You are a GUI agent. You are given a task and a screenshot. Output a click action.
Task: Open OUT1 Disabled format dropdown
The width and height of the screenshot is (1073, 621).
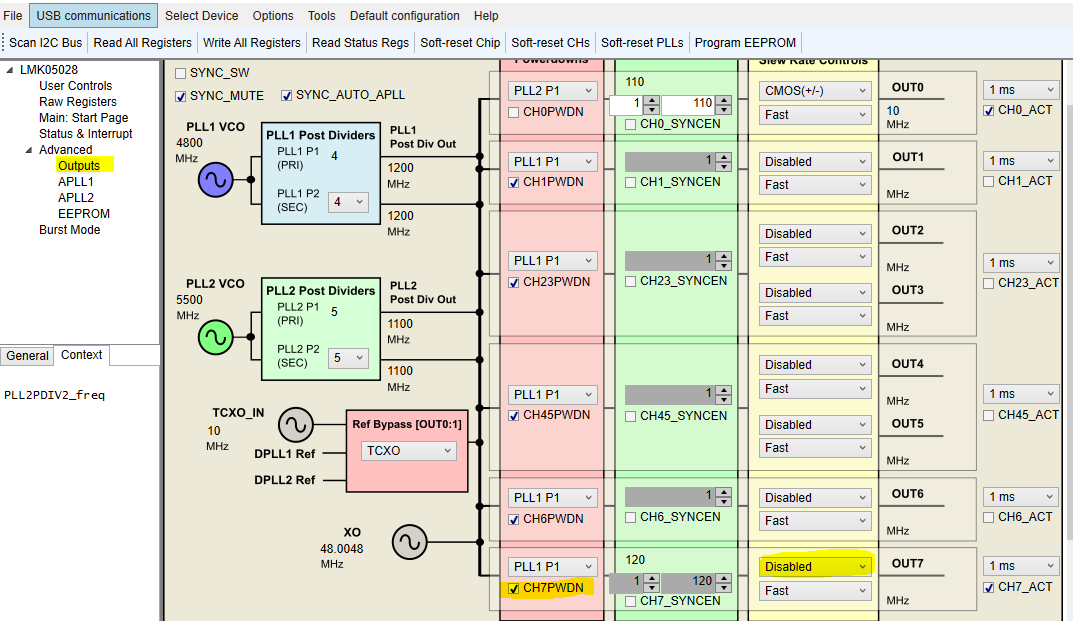tap(816, 162)
